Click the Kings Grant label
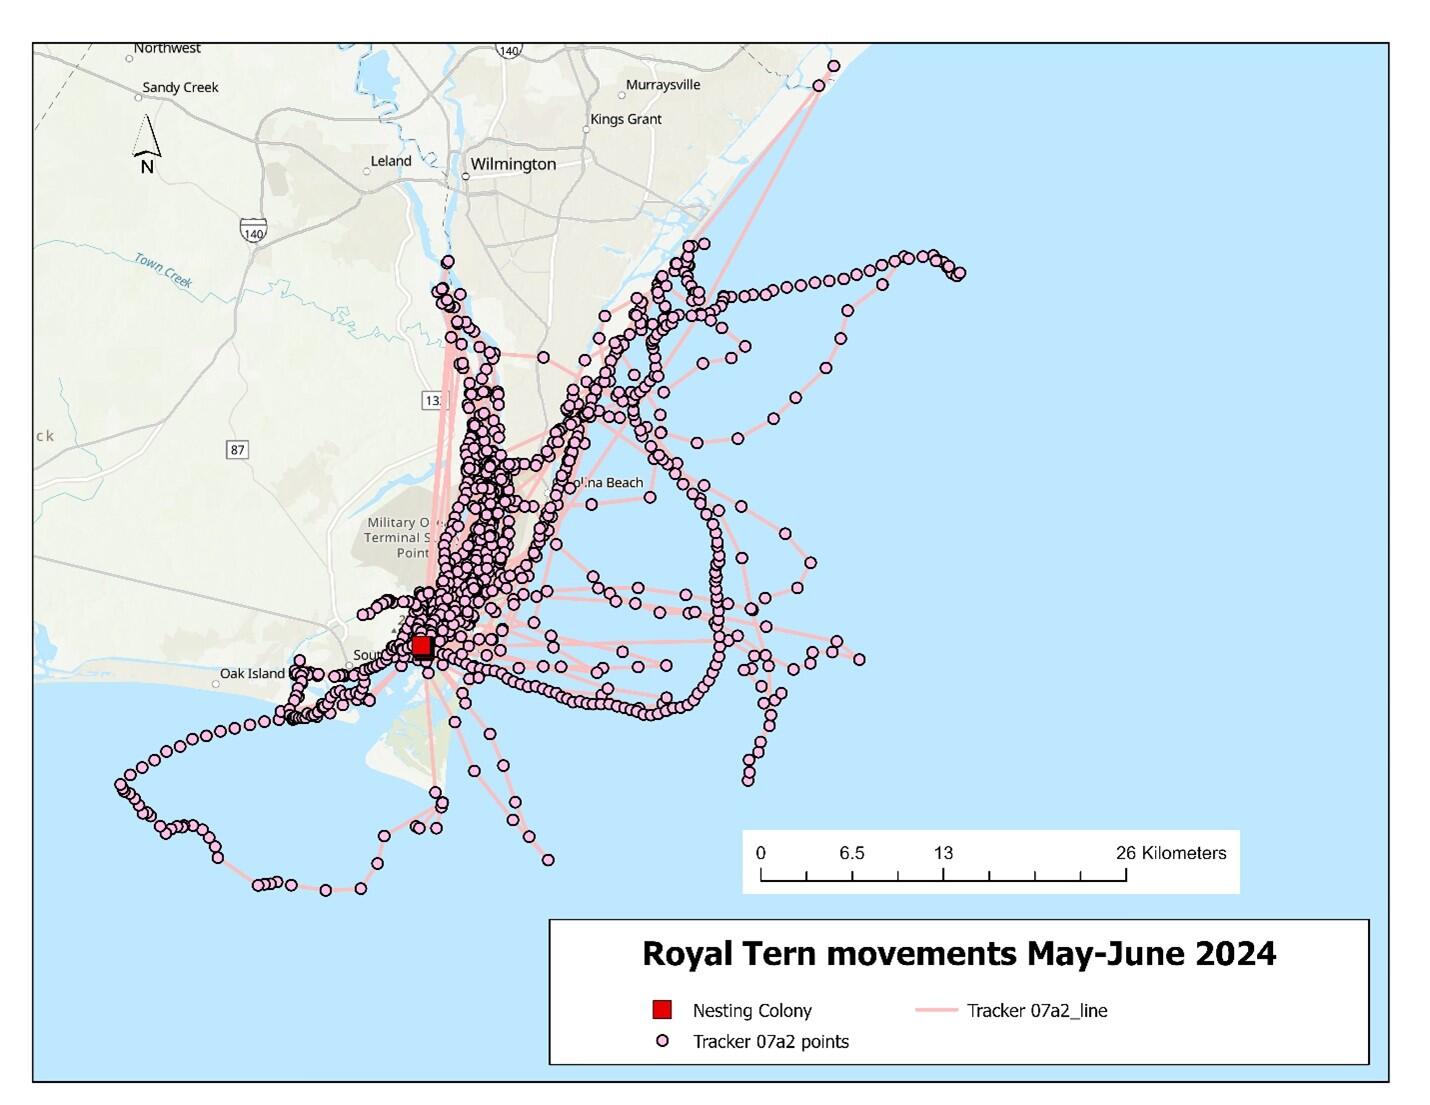Screen dimensions: 1430x1105 click(626, 119)
